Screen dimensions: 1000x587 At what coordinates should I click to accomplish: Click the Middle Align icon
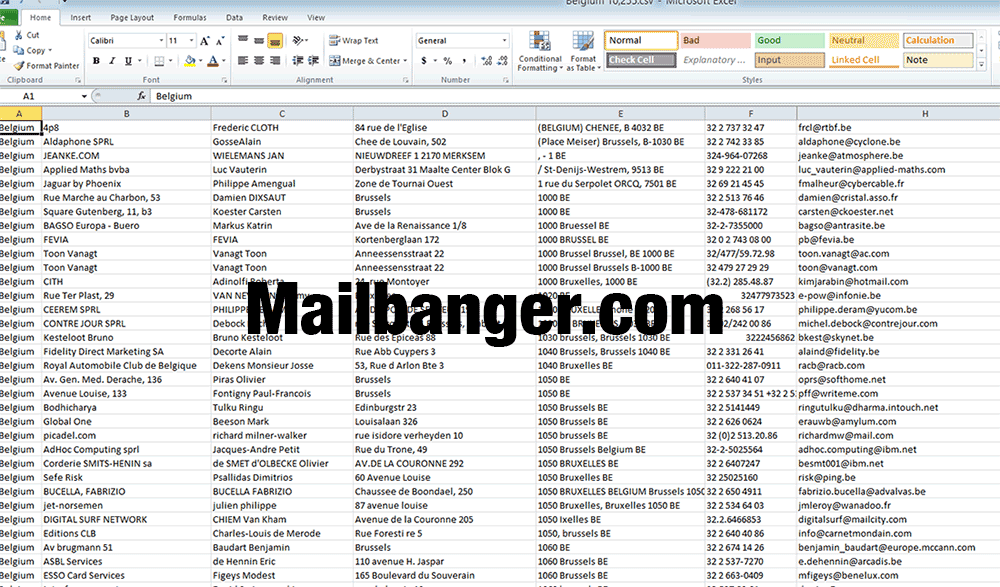pyautogui.click(x=259, y=40)
